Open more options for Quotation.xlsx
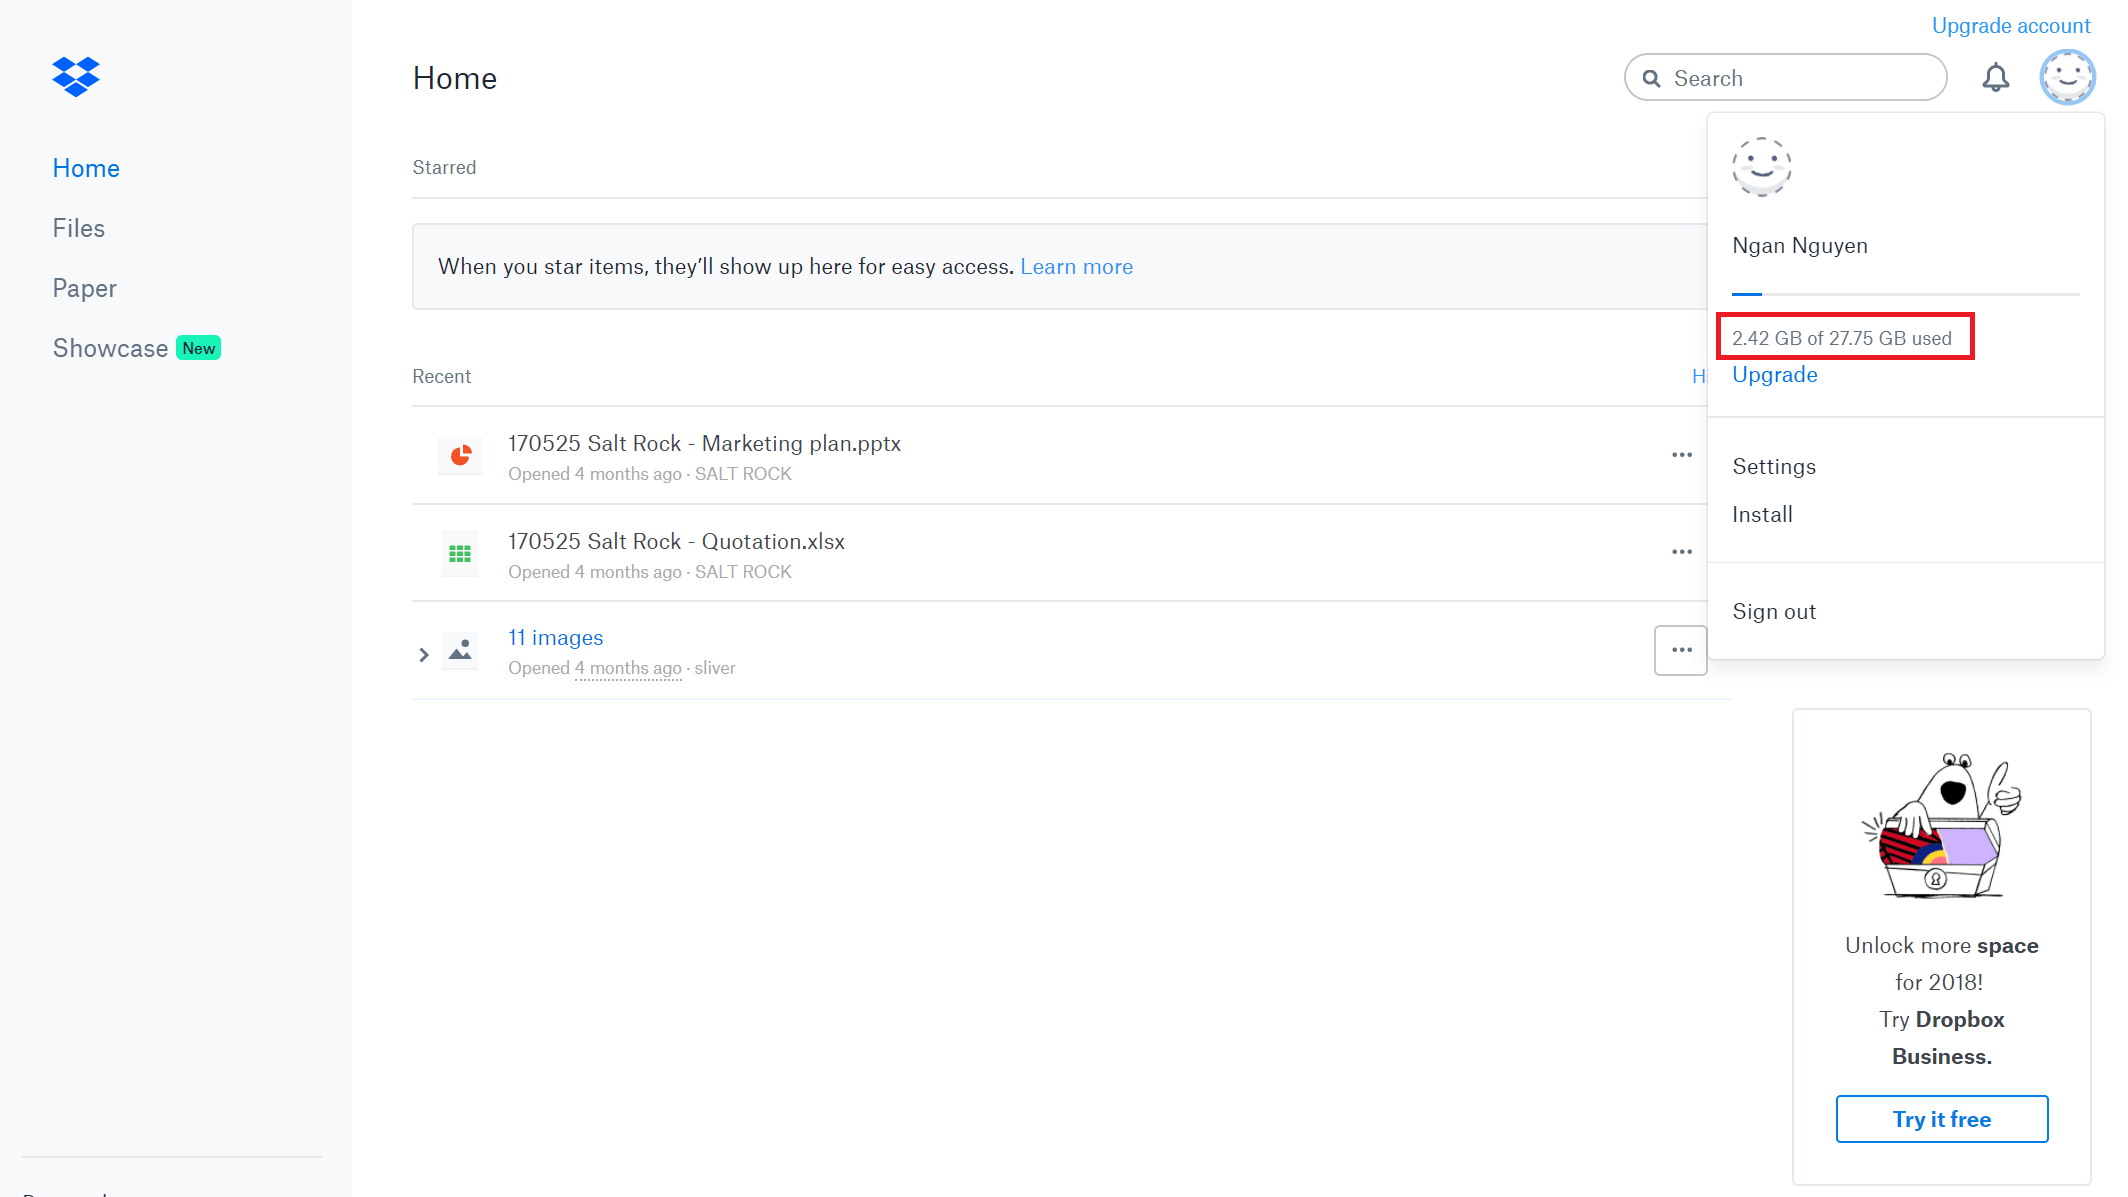The image size is (2128, 1197). [1681, 552]
